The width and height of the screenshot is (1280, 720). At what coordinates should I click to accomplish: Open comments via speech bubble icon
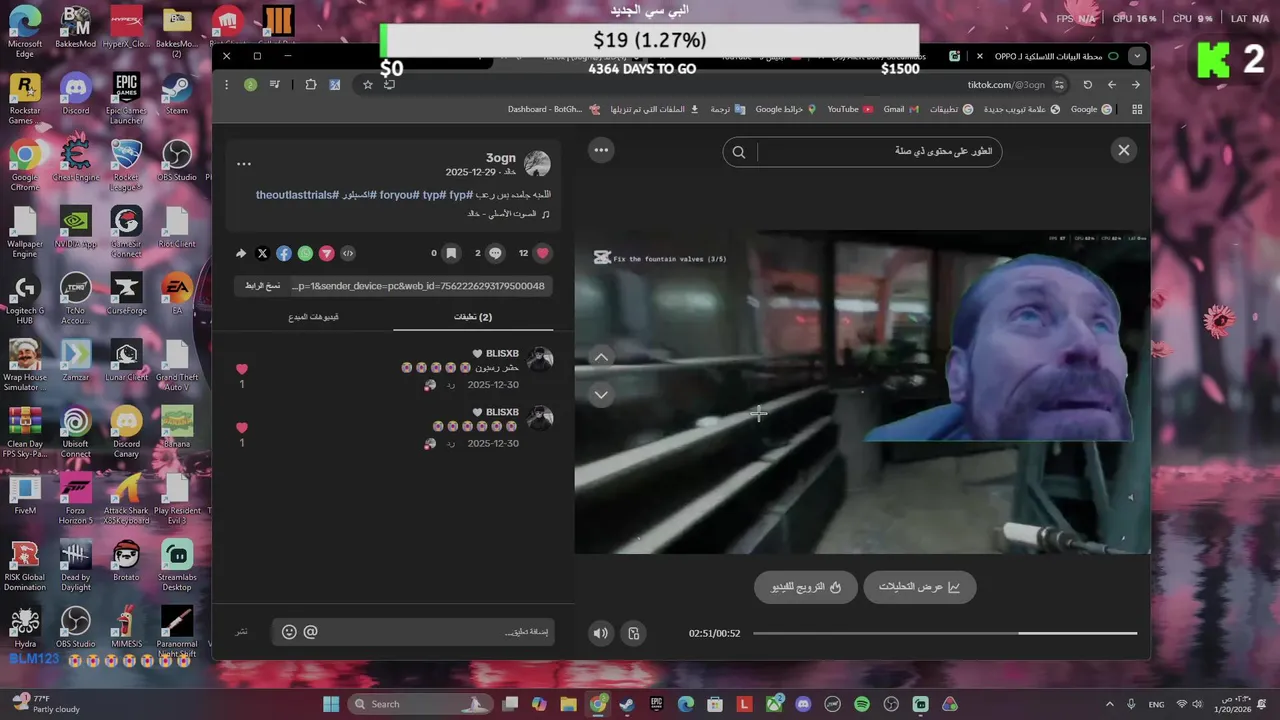click(495, 253)
